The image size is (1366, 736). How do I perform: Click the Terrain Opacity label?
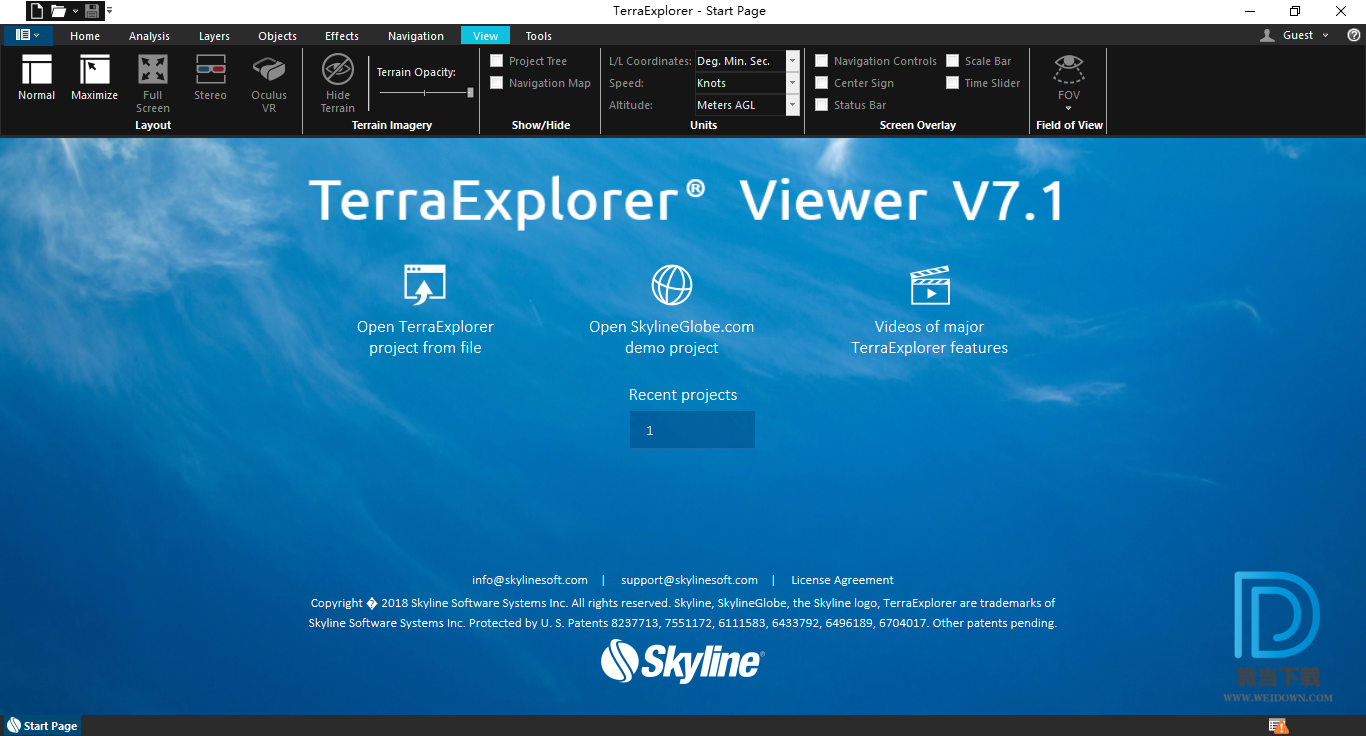[x=416, y=72]
